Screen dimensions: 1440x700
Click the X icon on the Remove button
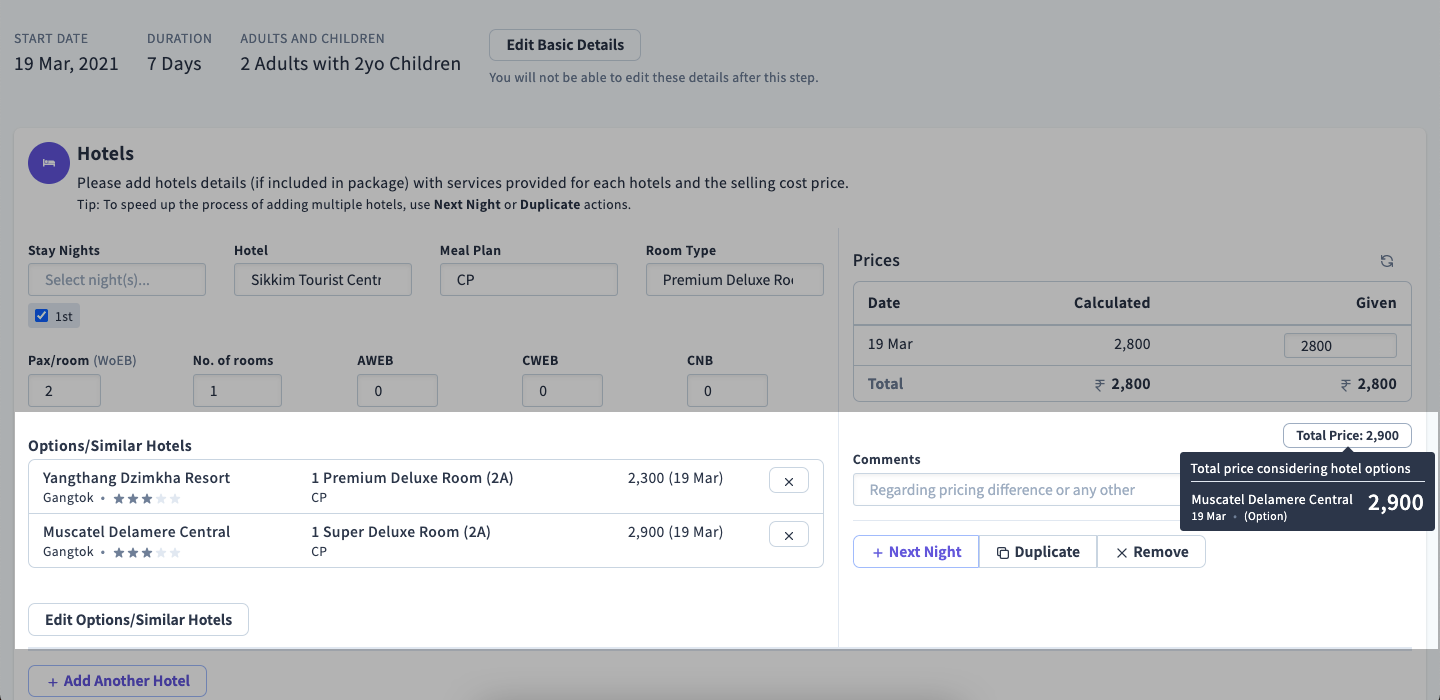pyautogui.click(x=1123, y=551)
